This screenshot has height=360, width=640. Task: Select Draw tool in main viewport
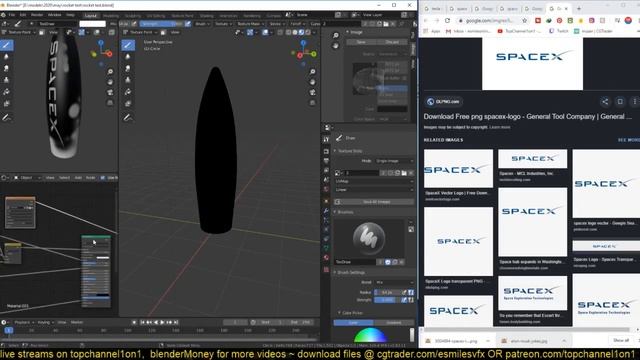tap(128, 45)
